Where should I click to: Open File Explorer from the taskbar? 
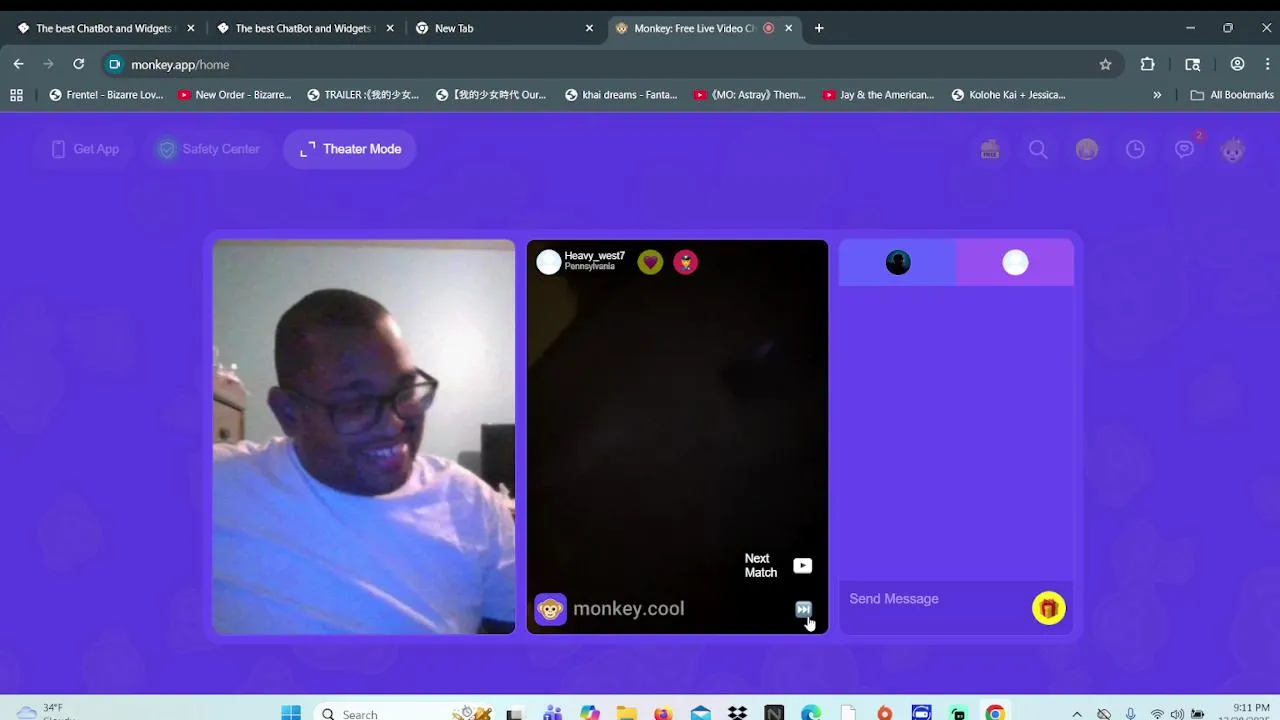click(626, 713)
